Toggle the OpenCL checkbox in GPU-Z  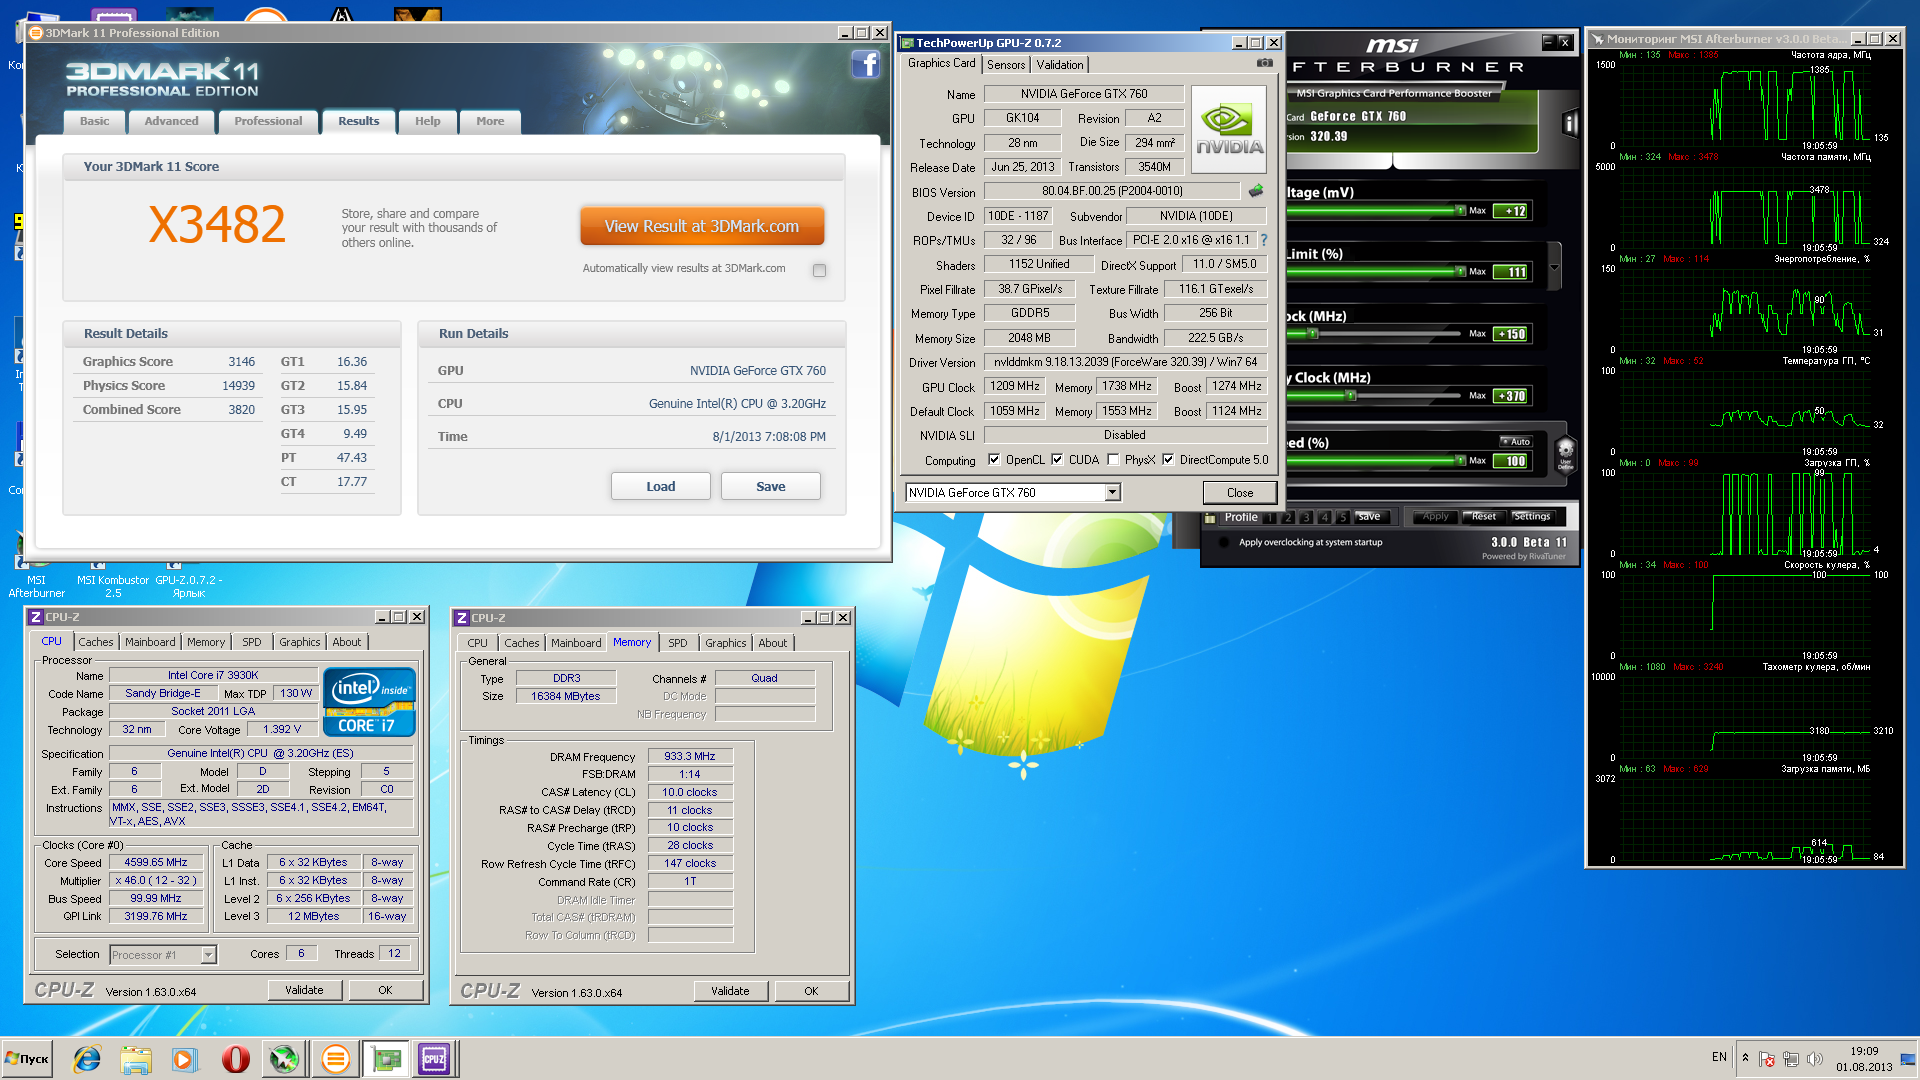[x=994, y=460]
